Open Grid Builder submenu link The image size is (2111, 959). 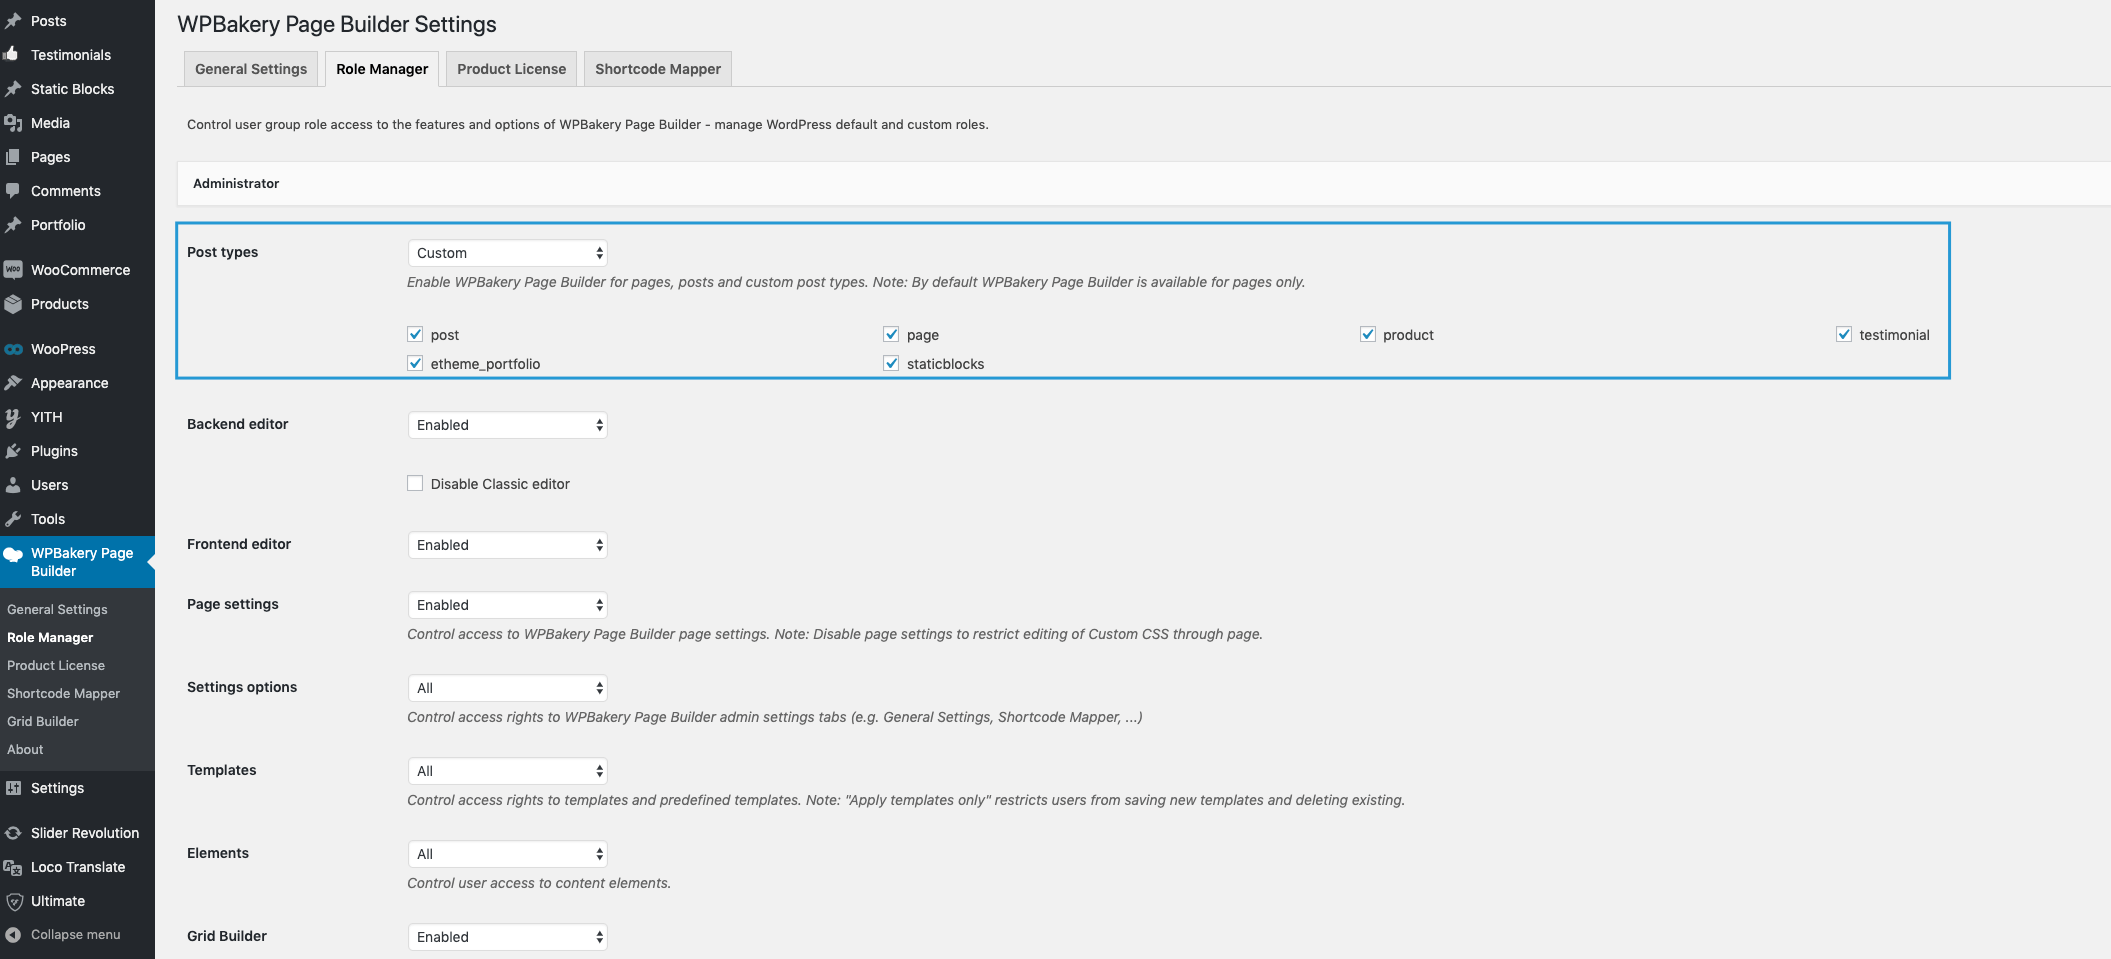43,721
